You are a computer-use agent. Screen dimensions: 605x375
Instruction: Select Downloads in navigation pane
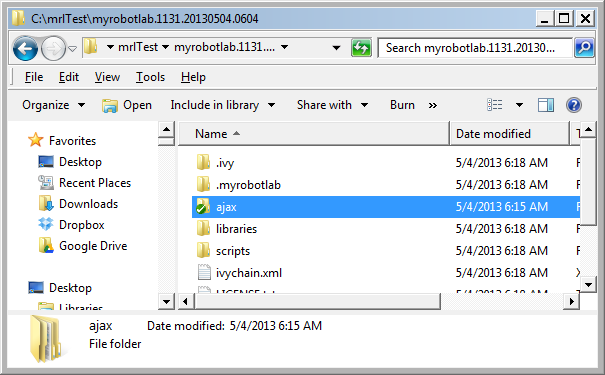pos(88,204)
